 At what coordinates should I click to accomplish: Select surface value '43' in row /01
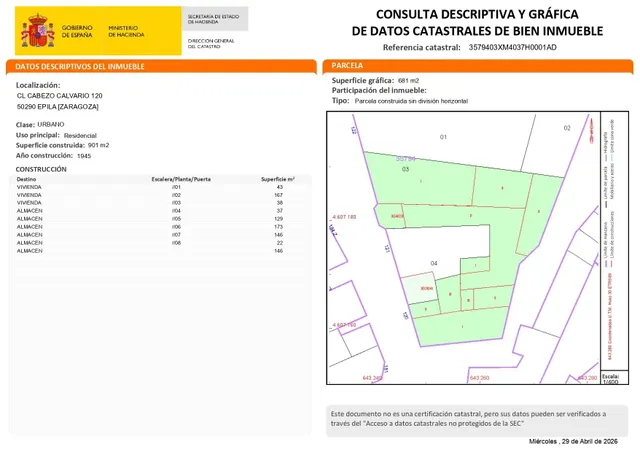pyautogui.click(x=280, y=187)
